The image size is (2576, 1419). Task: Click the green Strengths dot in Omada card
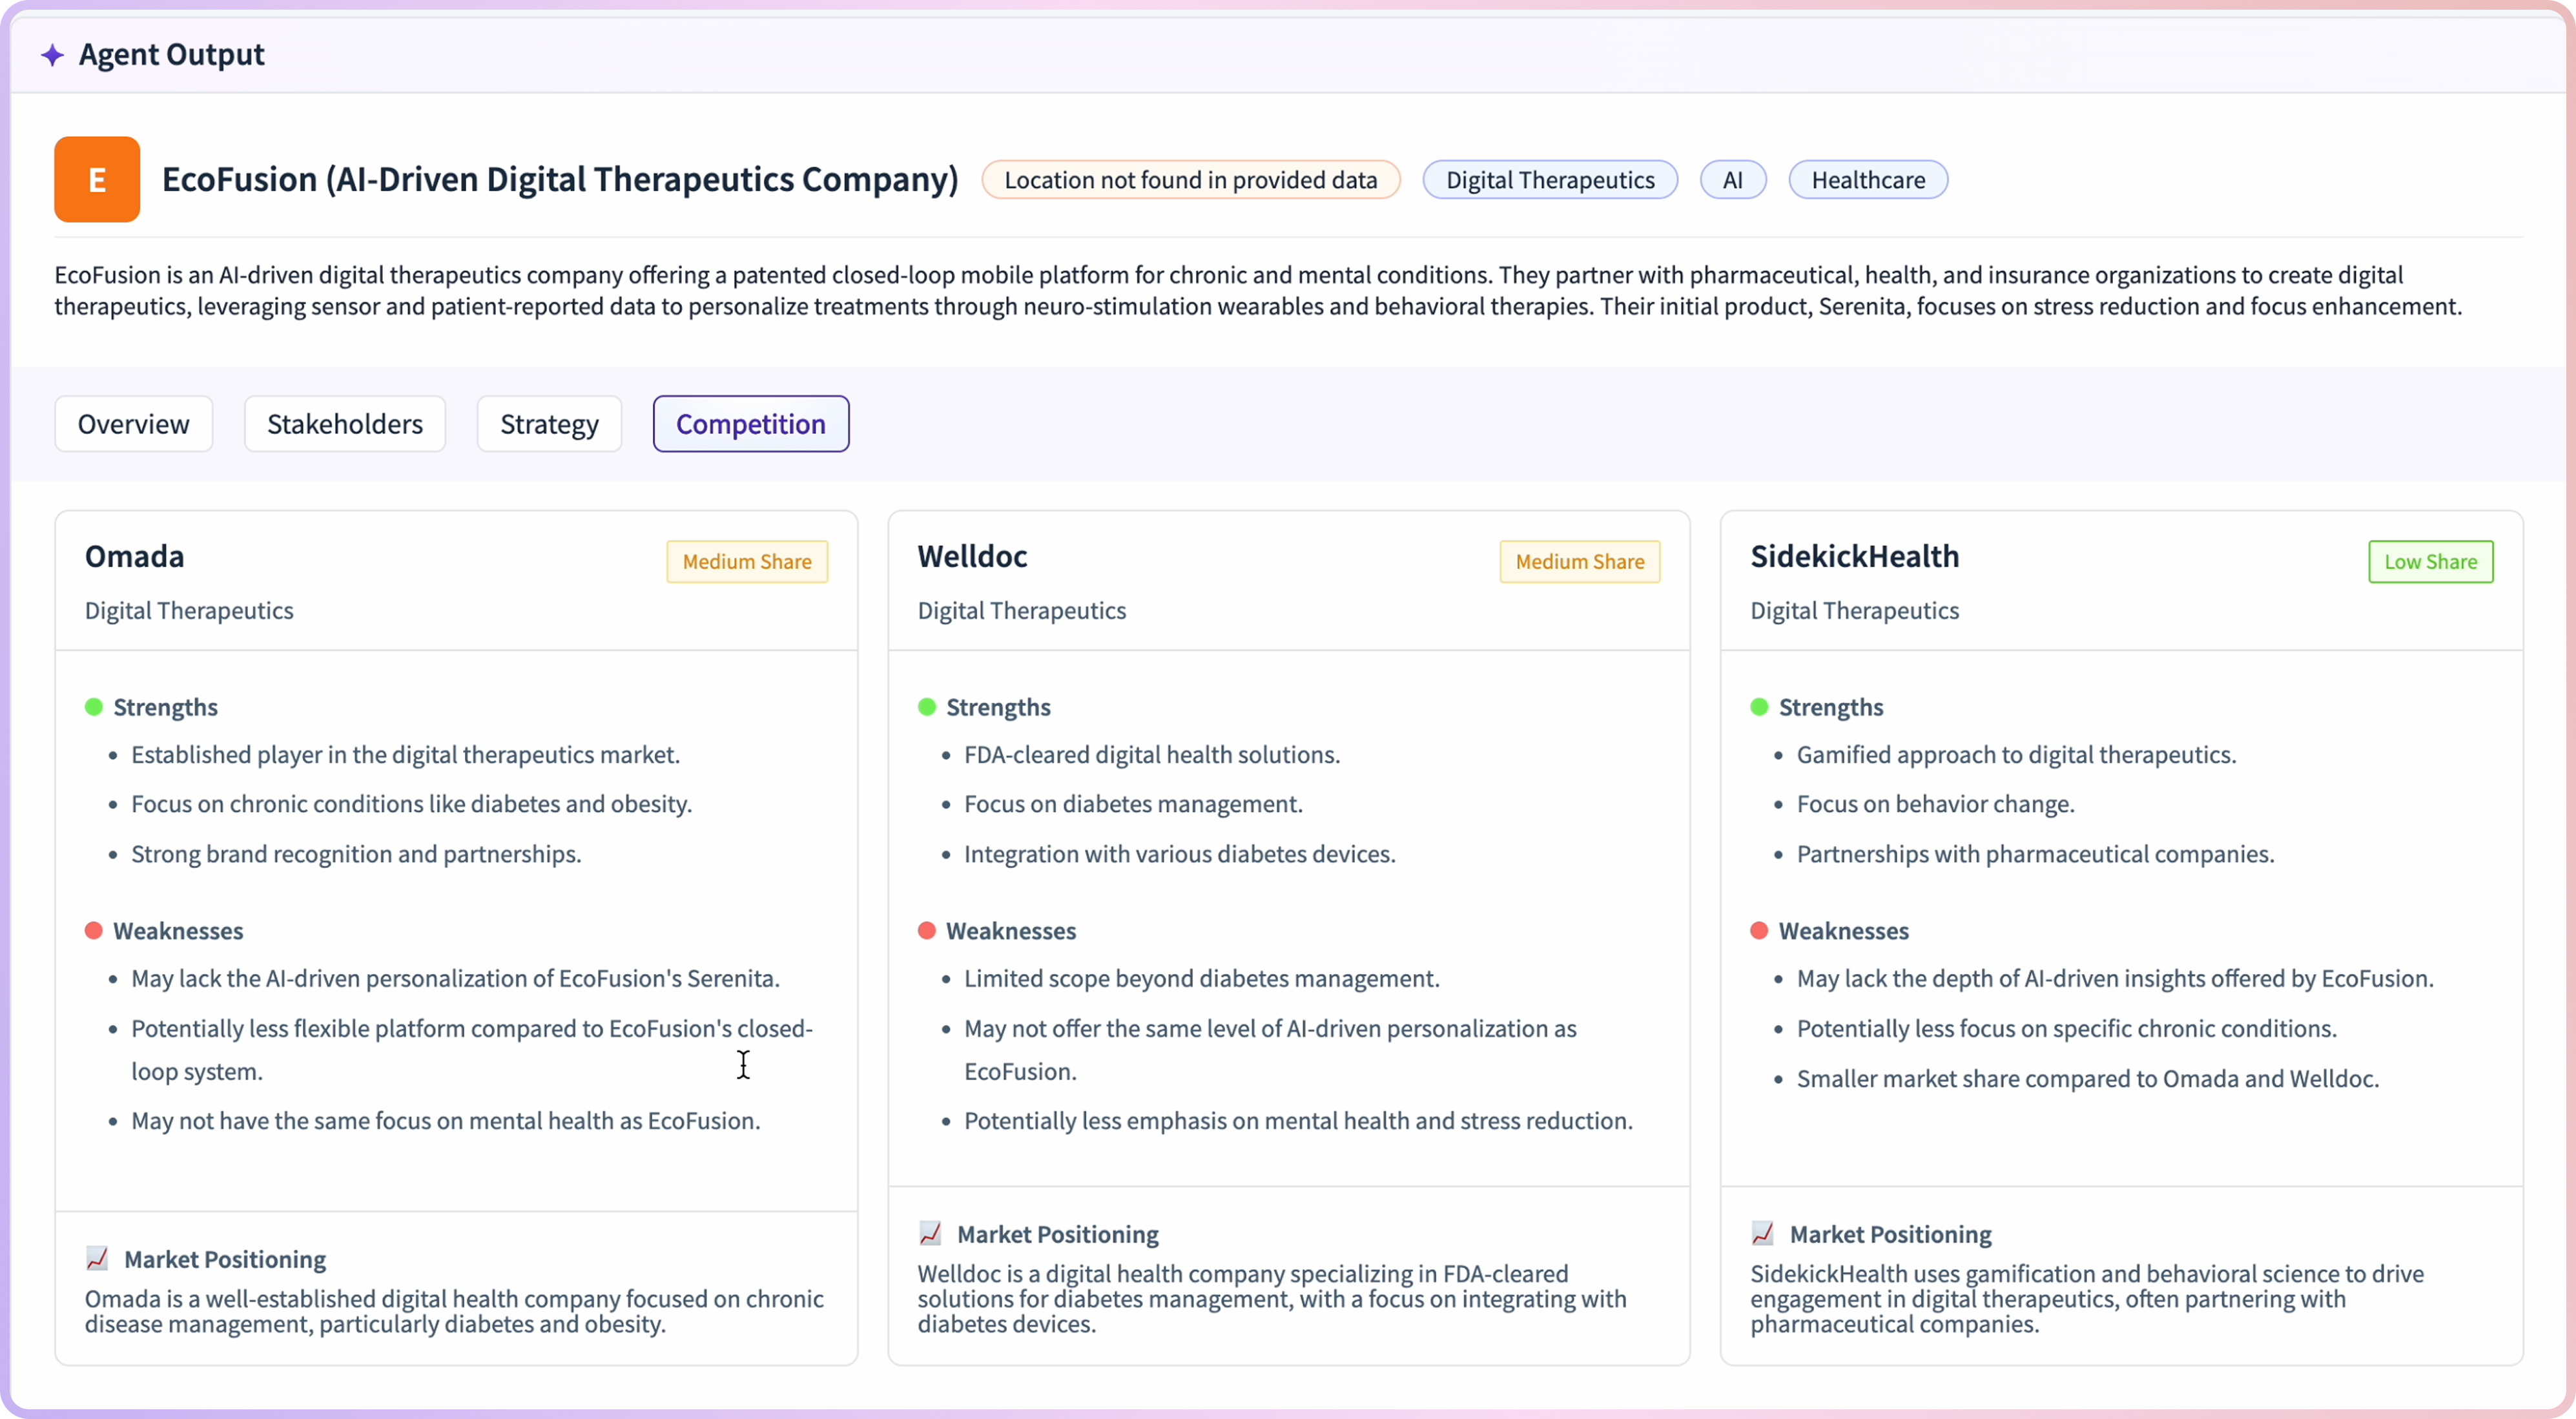coord(94,707)
